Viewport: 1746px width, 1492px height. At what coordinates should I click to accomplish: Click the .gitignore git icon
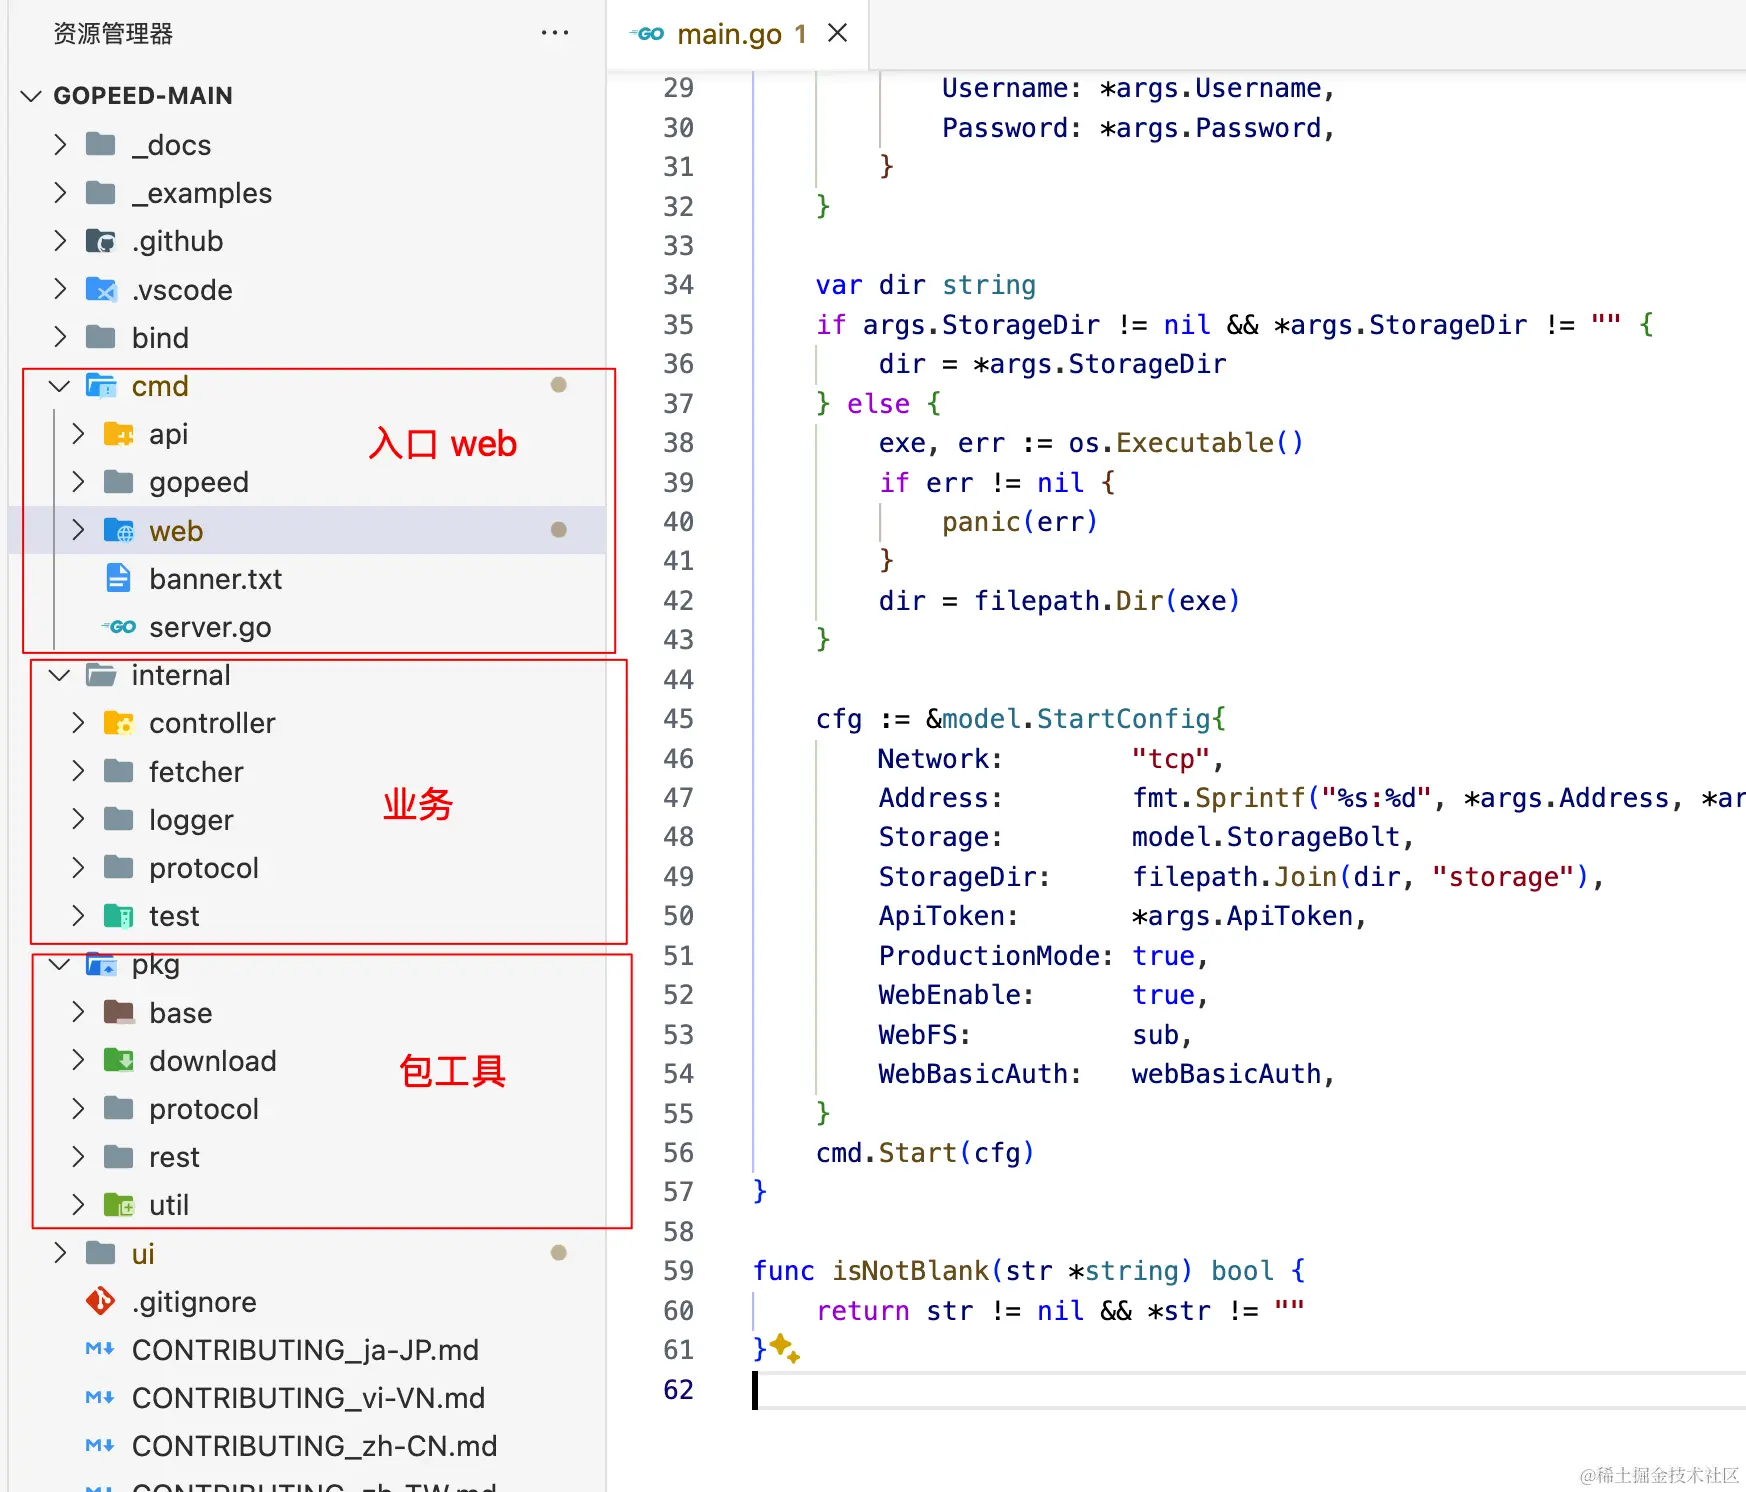point(101,1301)
